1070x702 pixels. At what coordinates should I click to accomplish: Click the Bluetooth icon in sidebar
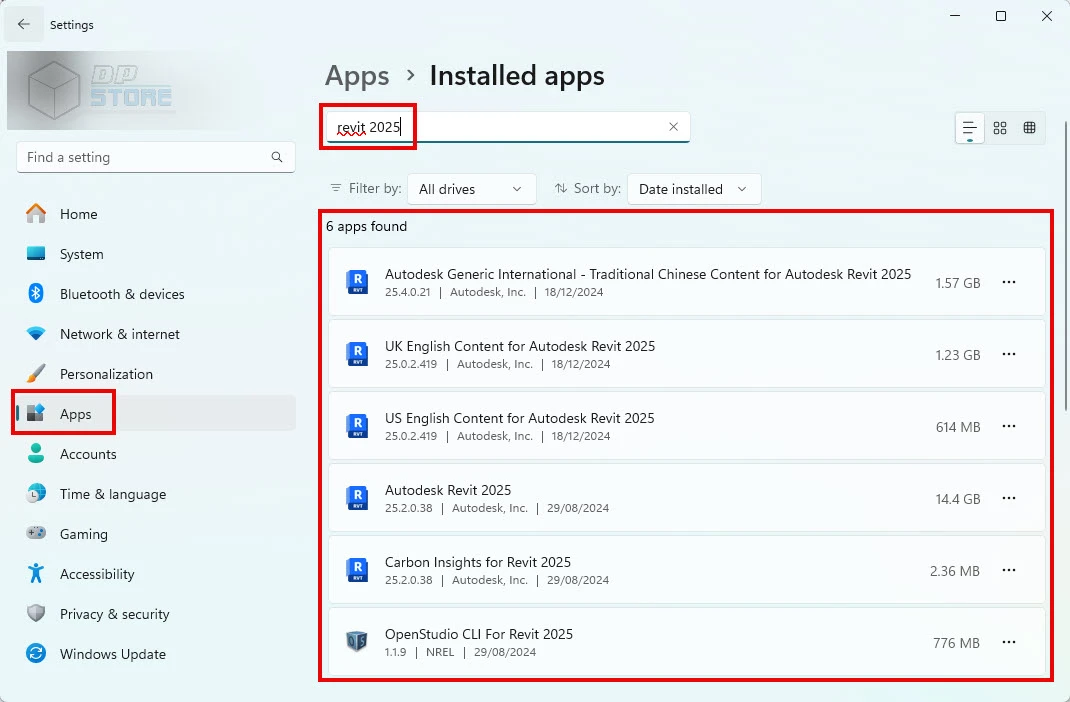[35, 293]
